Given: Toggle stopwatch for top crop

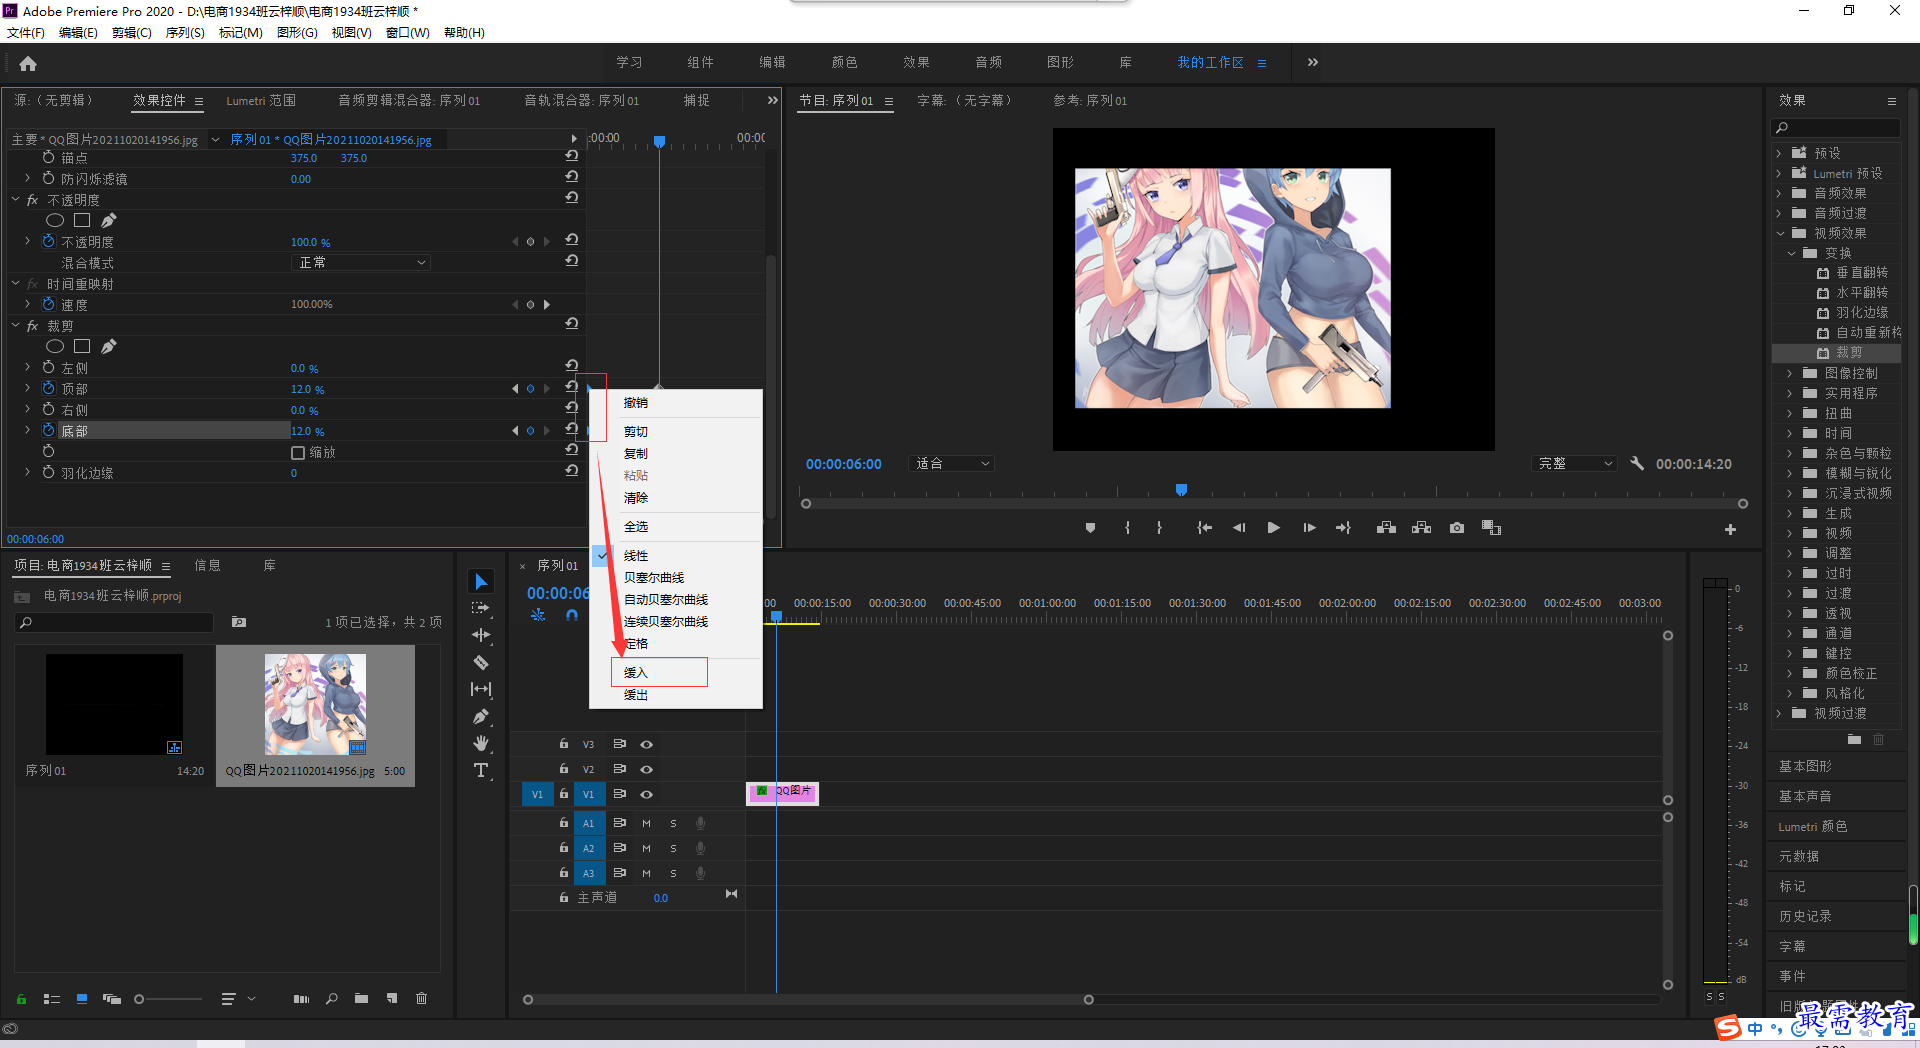Looking at the screenshot, I should coord(48,388).
